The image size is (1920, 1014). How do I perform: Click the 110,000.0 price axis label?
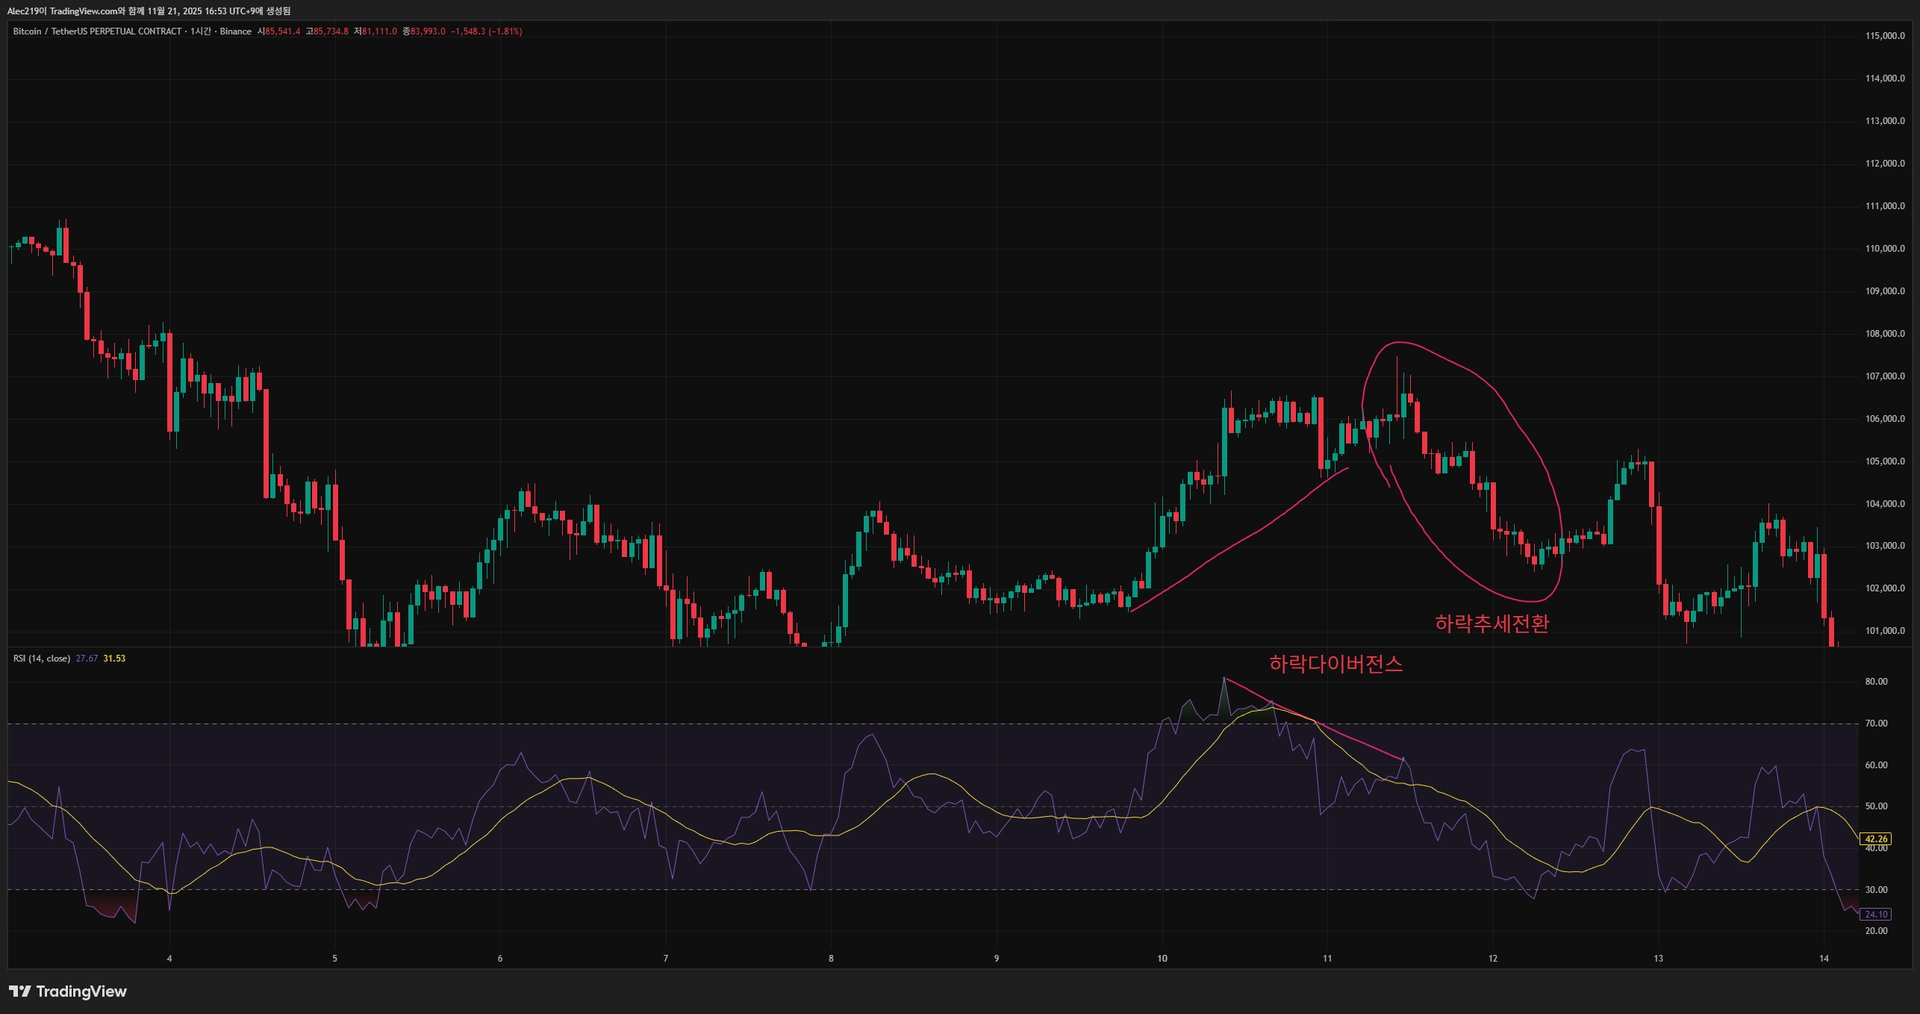point(1885,248)
